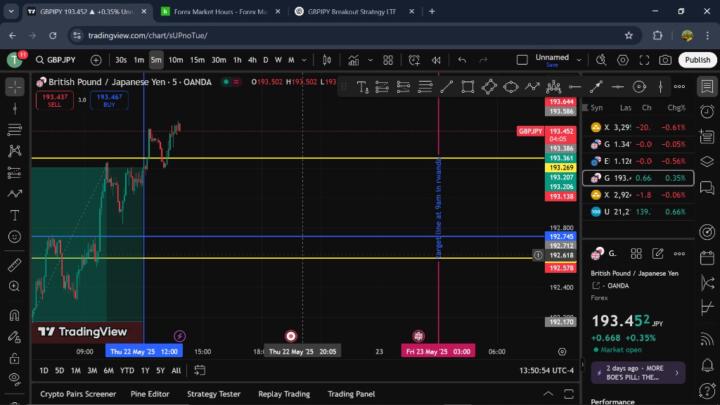Click the Publish button
This screenshot has width=720, height=405.
697,60
